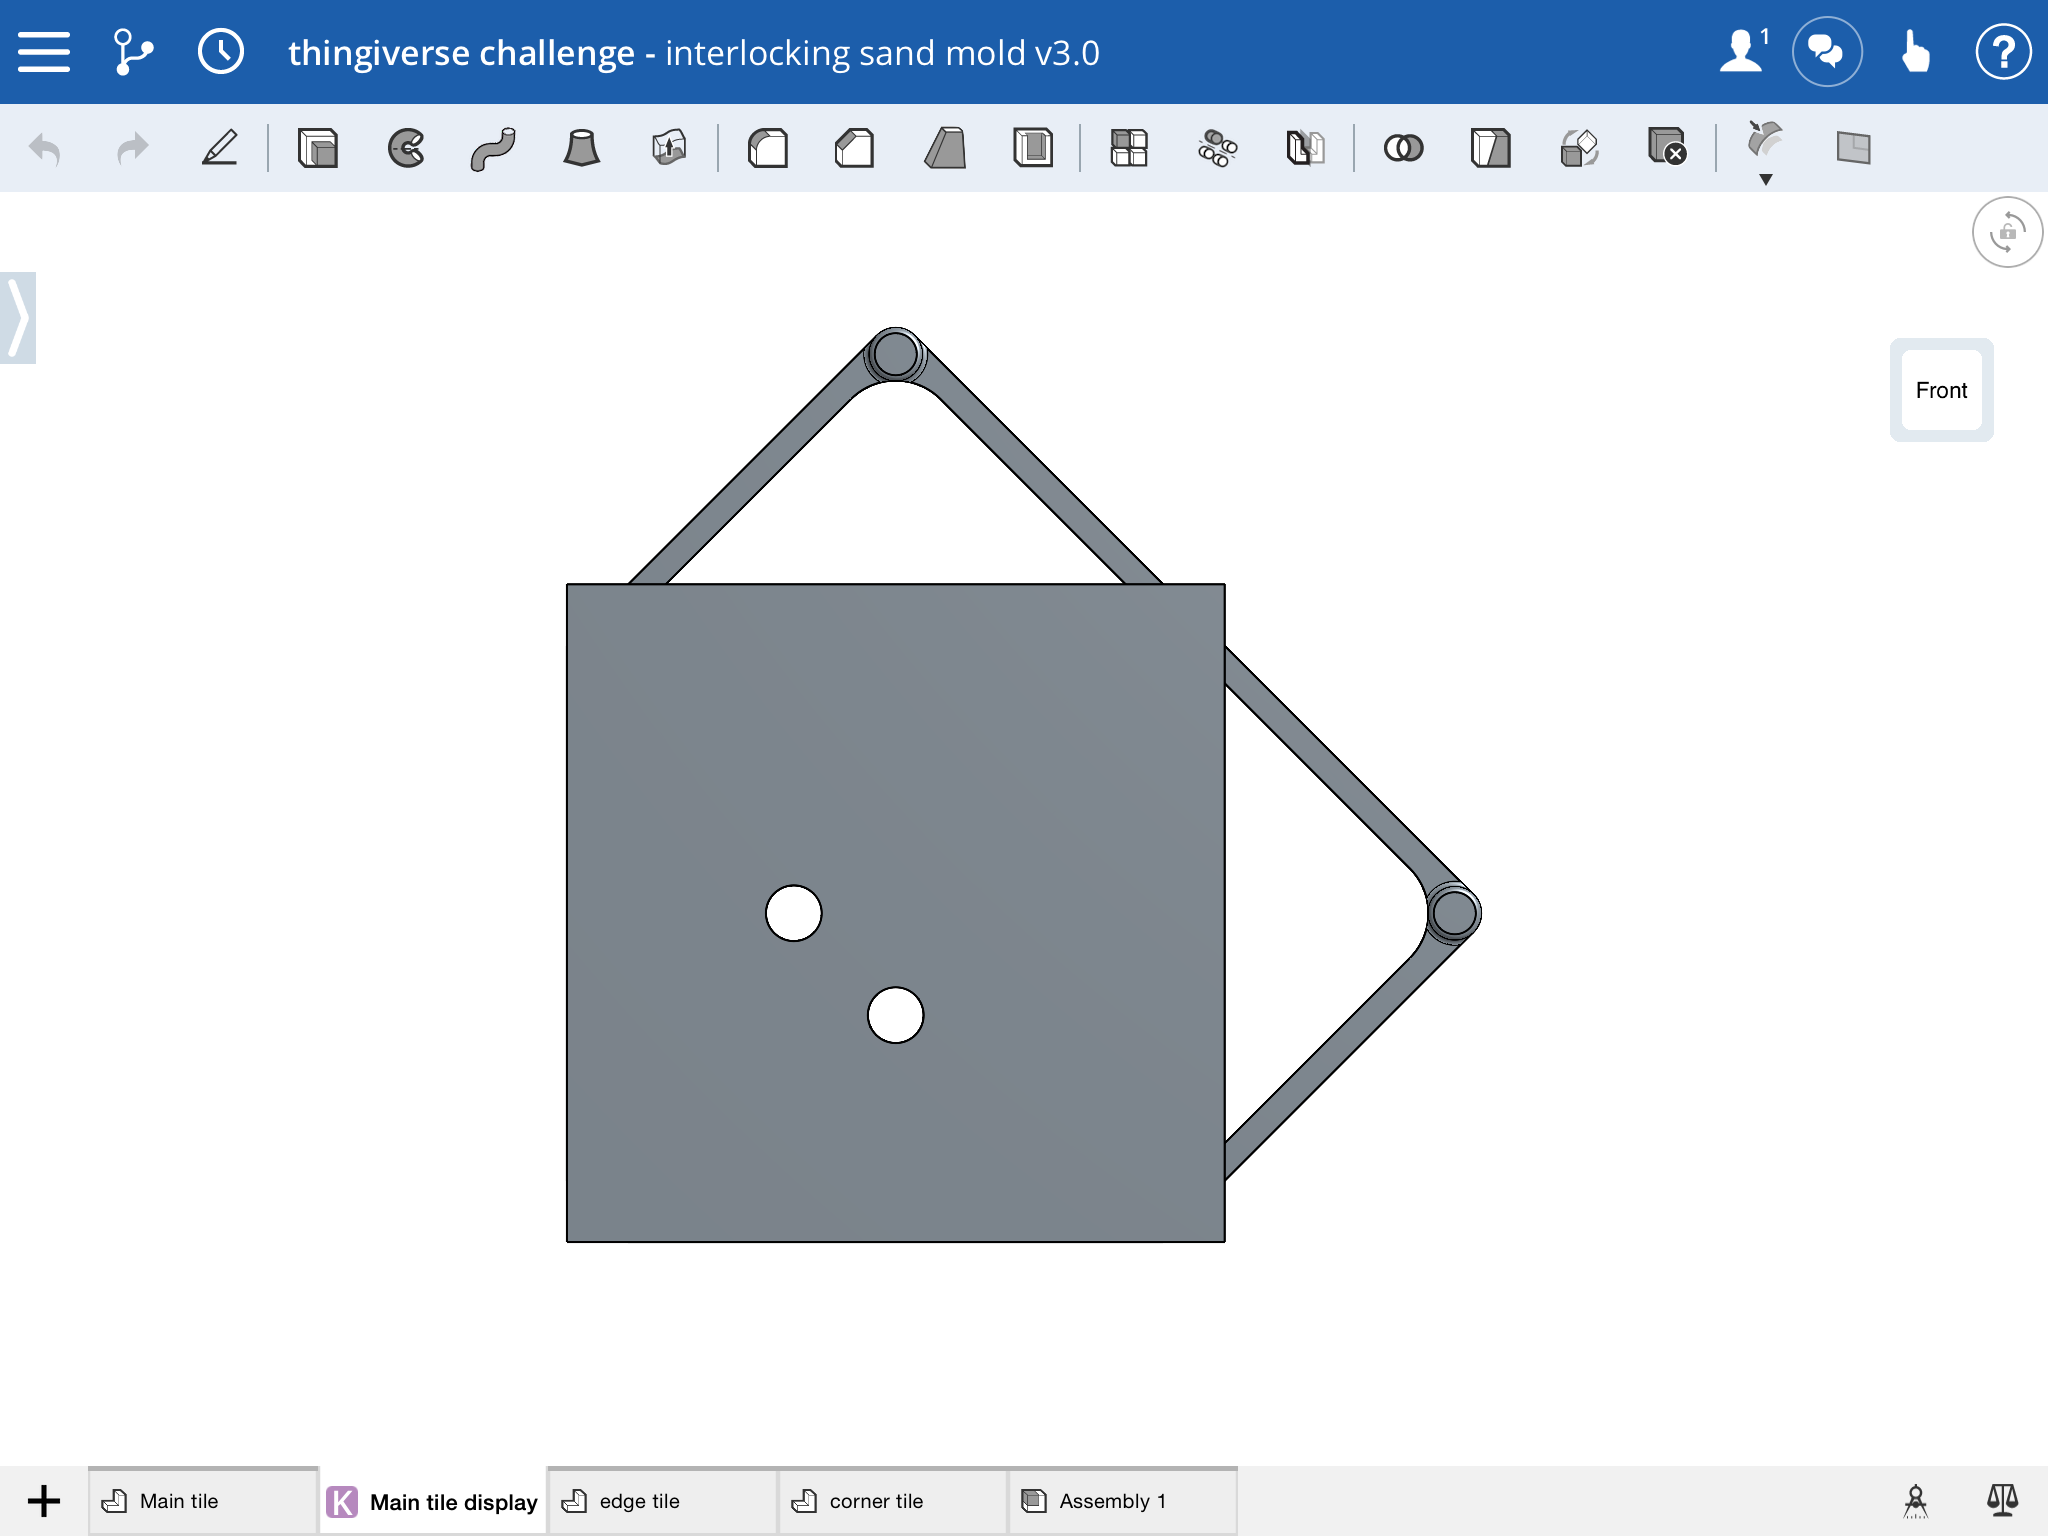Select the Split tool
Screen dimensions: 2048x1536
coord(1491,148)
